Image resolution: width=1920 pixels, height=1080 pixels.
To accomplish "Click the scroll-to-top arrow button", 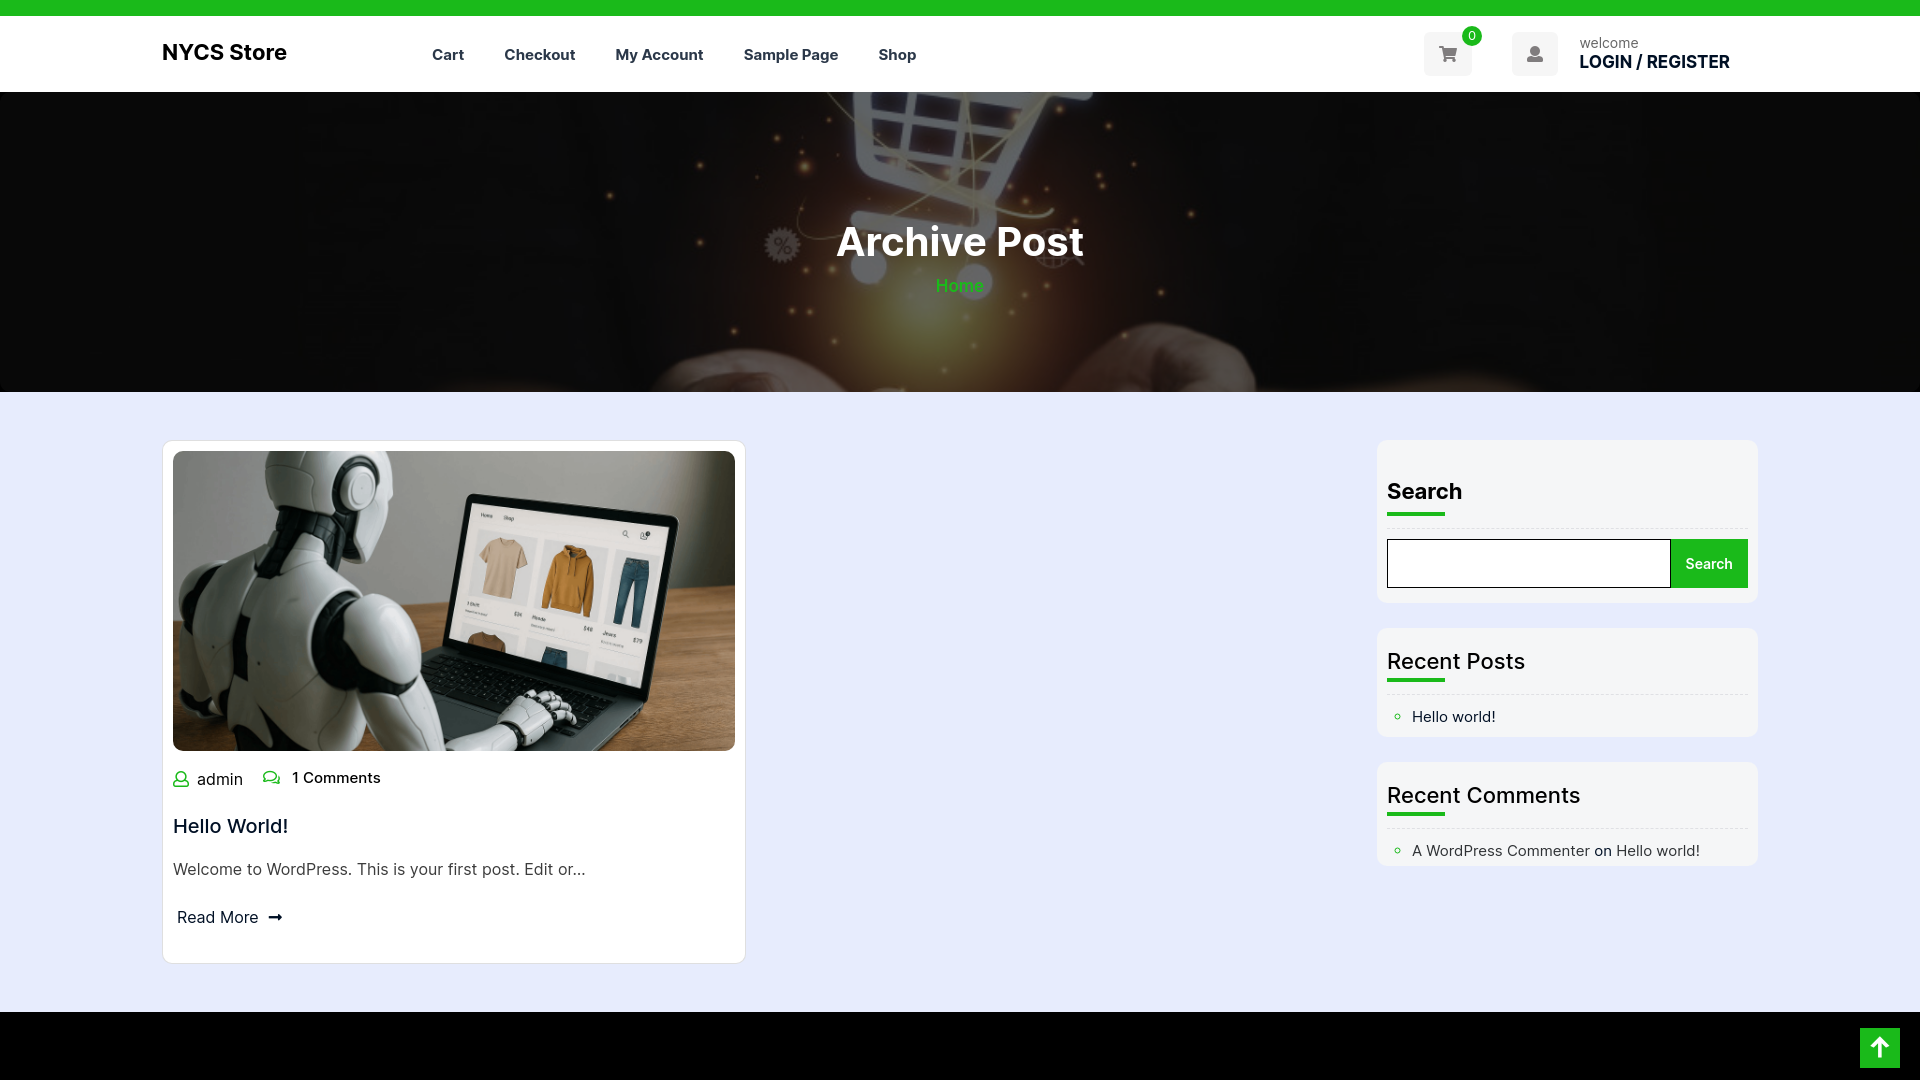I will click(1879, 1047).
